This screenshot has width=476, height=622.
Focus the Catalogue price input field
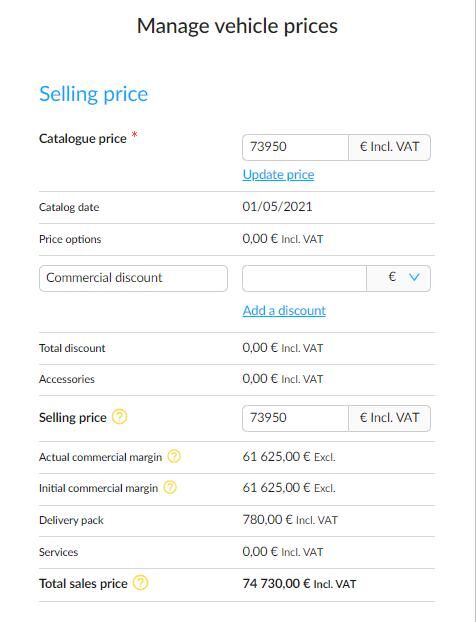click(296, 147)
